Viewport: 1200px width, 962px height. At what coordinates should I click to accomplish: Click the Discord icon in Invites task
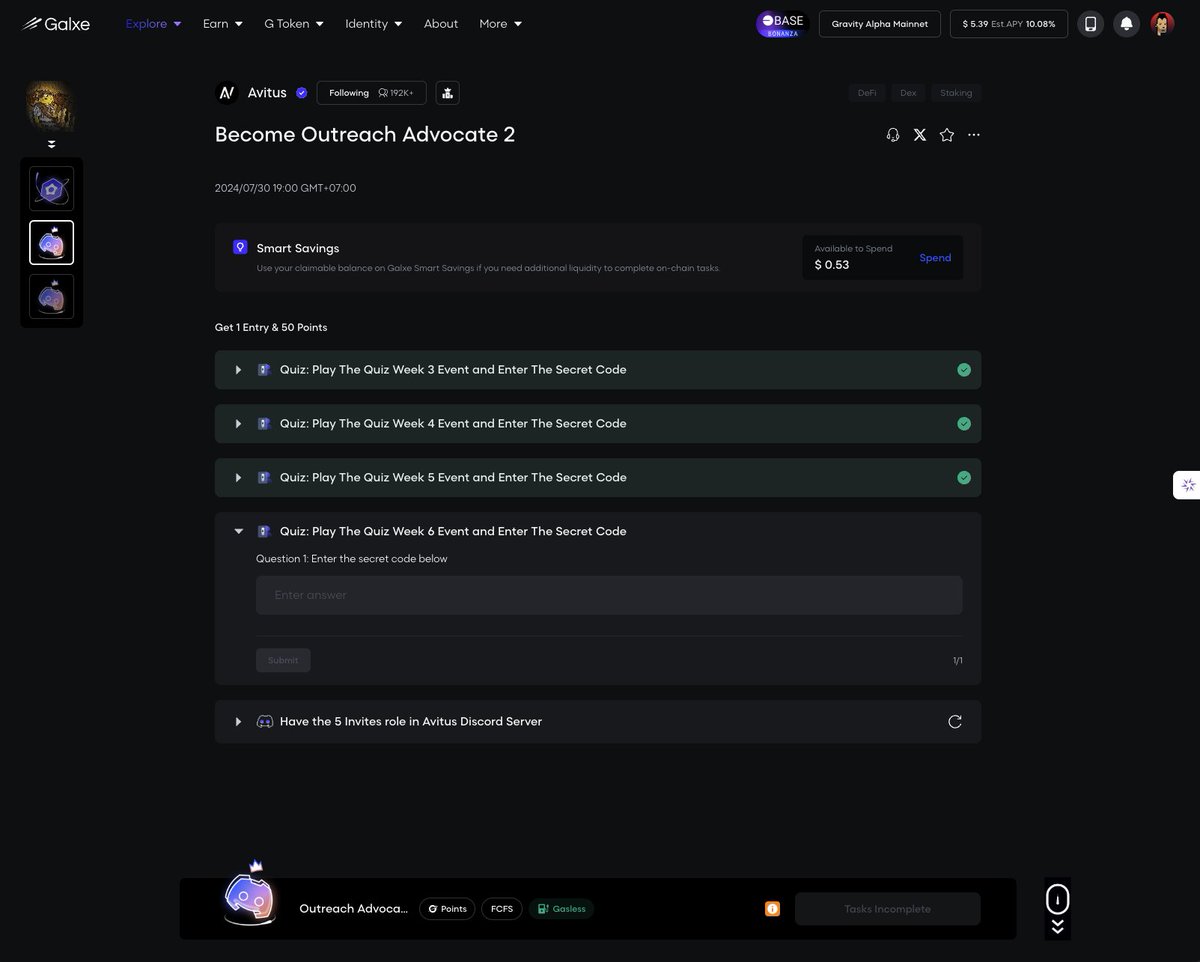tap(265, 722)
